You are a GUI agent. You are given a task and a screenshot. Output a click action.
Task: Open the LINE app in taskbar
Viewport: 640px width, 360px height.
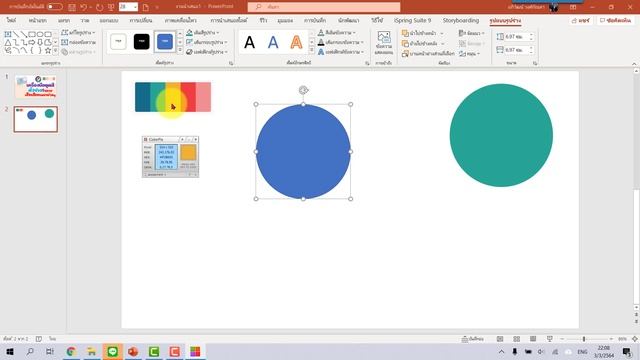pyautogui.click(x=113, y=351)
